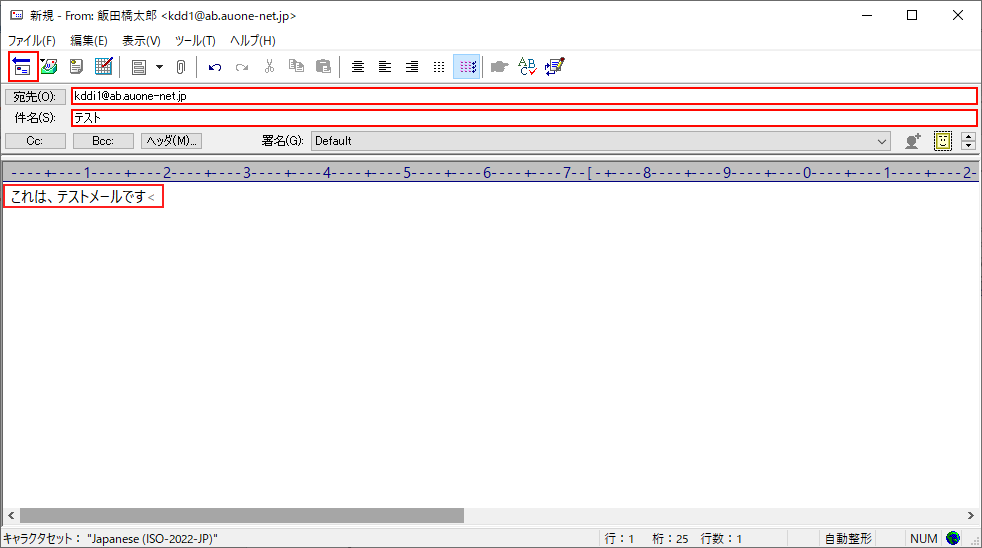The width and height of the screenshot is (982, 548).
Task: Click the Cc: button
Action: coord(35,141)
